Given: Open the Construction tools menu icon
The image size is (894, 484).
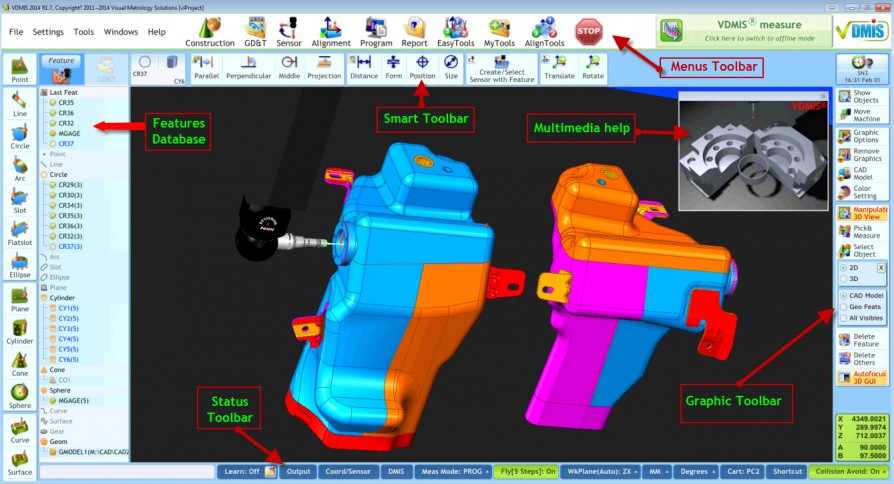Looking at the screenshot, I should point(210,32).
